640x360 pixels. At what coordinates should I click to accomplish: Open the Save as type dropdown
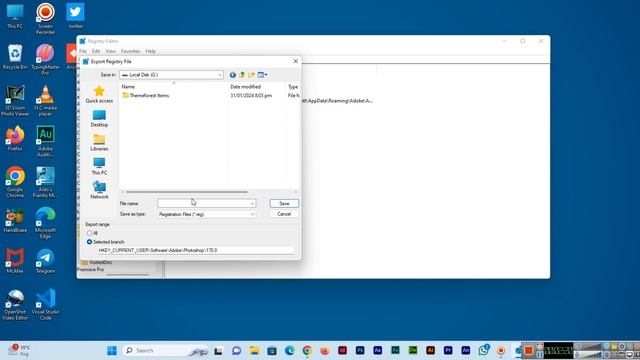252,214
